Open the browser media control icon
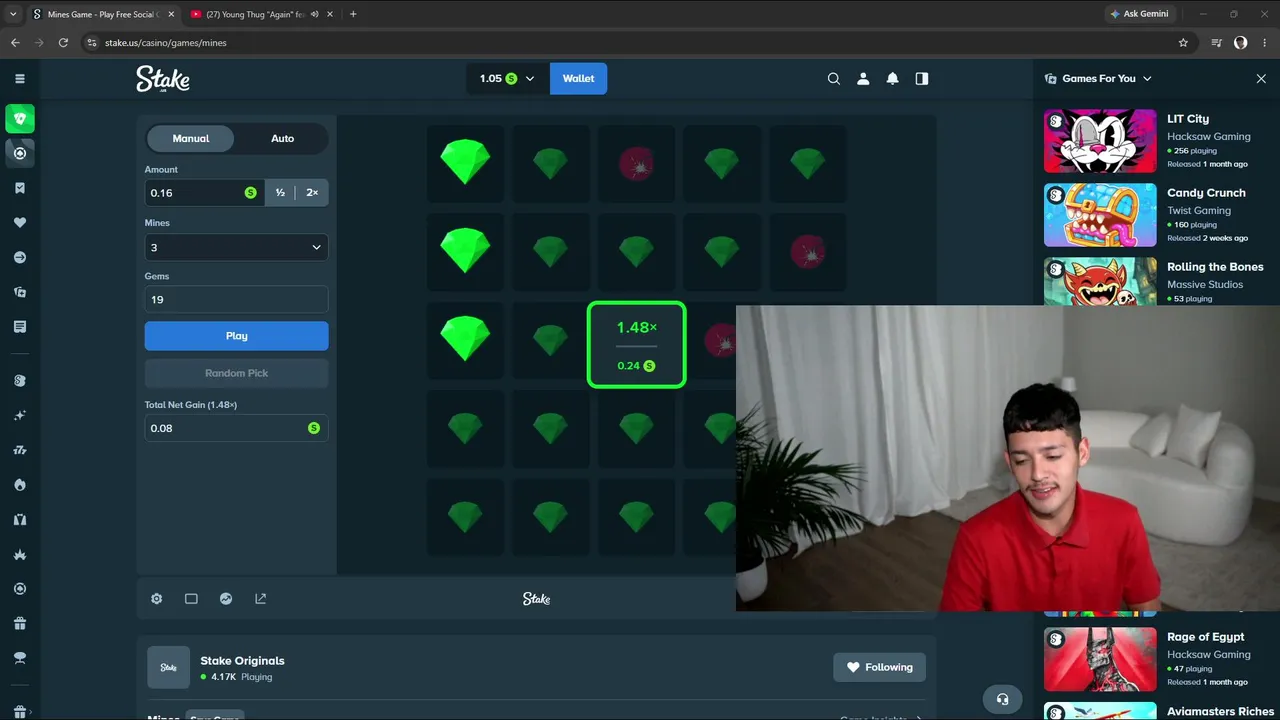Screen dimensions: 1280x720 [x=1216, y=43]
